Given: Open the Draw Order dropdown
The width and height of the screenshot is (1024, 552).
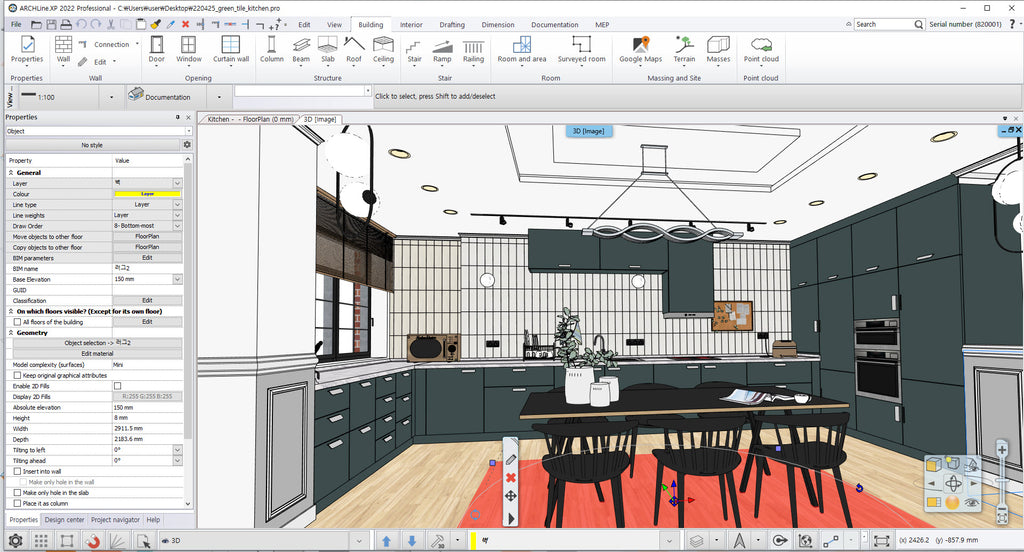Looking at the screenshot, I should pyautogui.click(x=177, y=225).
